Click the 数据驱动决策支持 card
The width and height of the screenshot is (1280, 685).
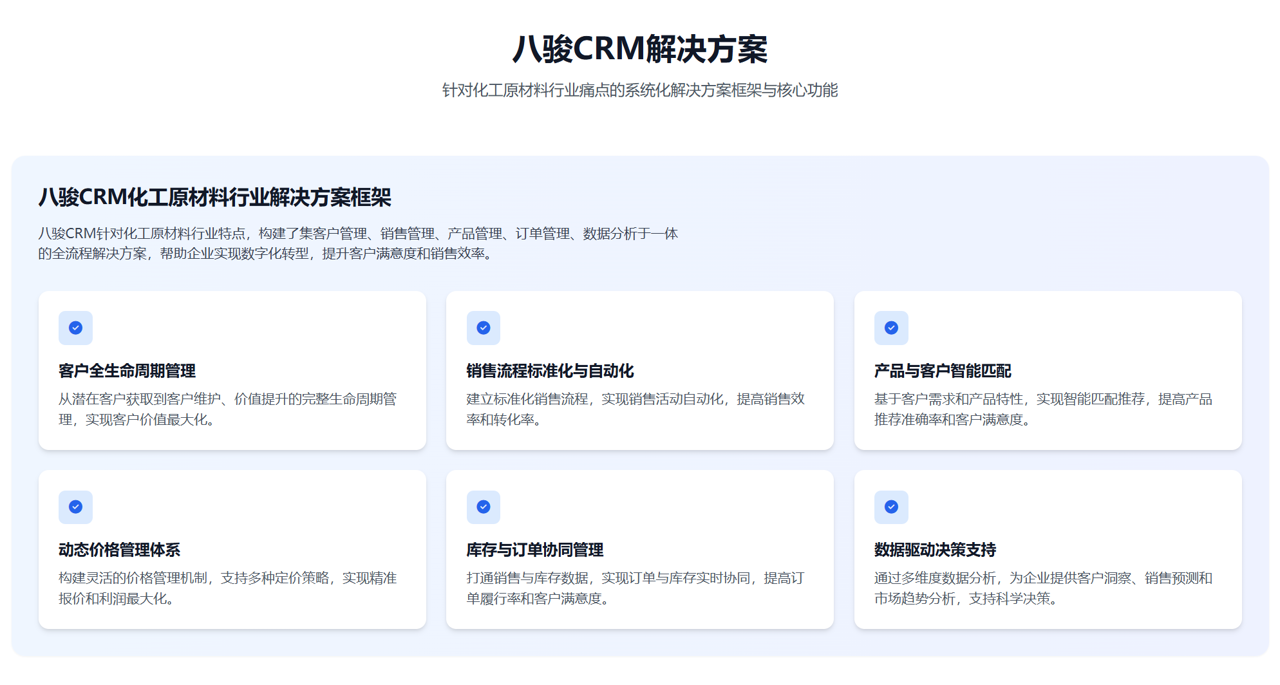[x=1047, y=549]
